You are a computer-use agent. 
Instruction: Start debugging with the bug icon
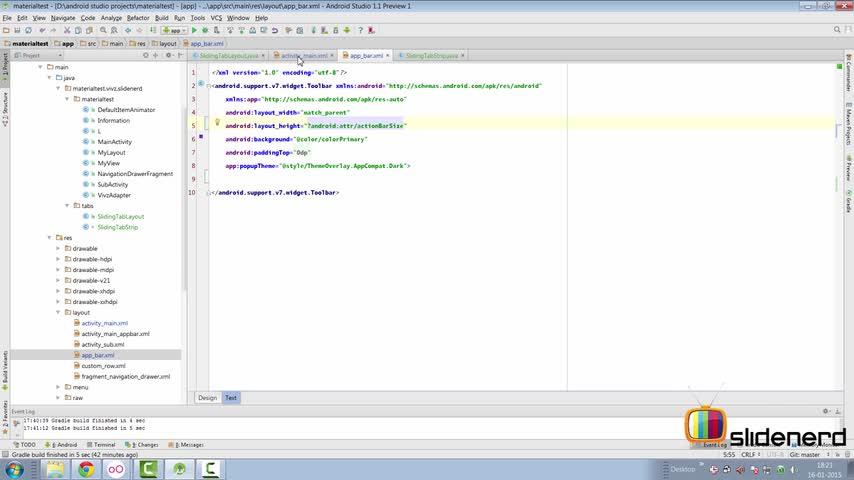point(205,31)
